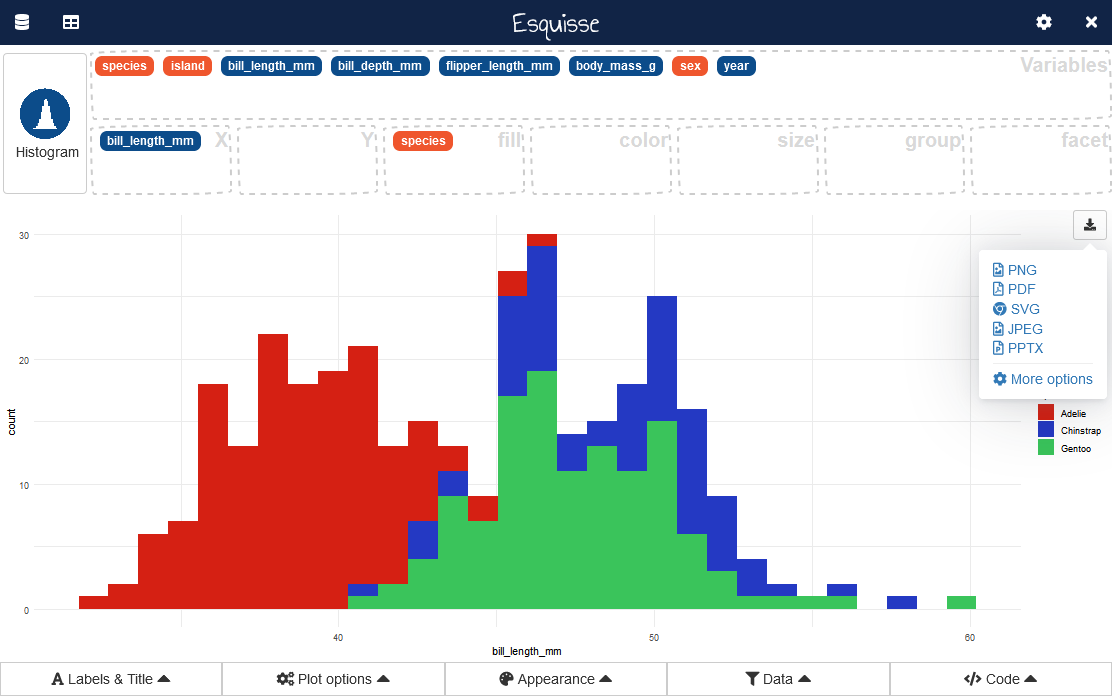
Task: Click the download plot icon button
Action: (x=1089, y=225)
